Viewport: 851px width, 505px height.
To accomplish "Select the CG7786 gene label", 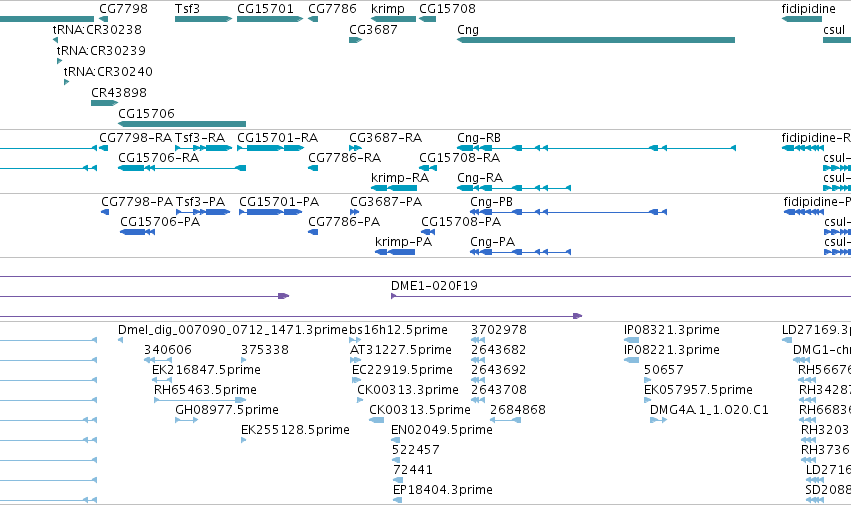I will pos(332,9).
